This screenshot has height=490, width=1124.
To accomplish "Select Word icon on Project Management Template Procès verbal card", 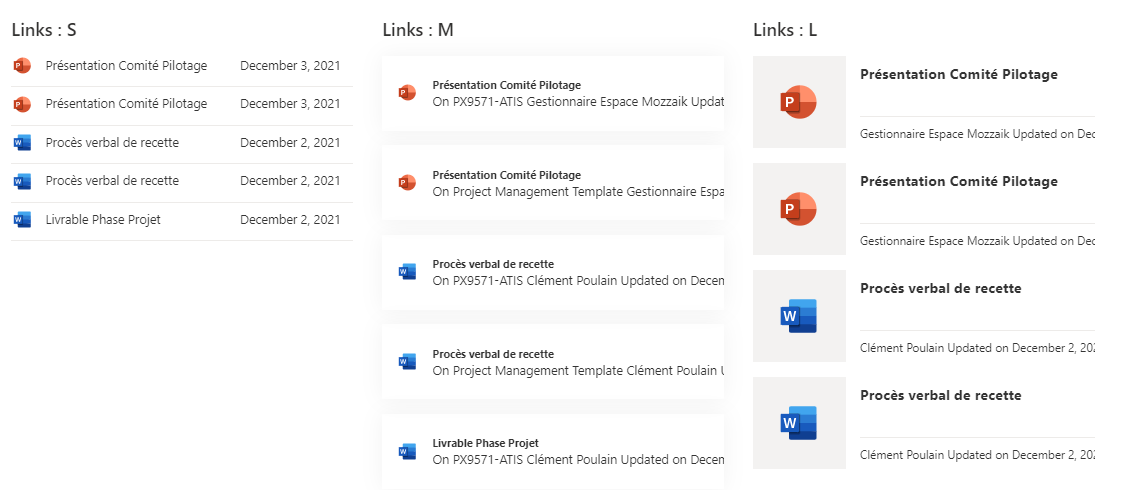I will tap(407, 361).
